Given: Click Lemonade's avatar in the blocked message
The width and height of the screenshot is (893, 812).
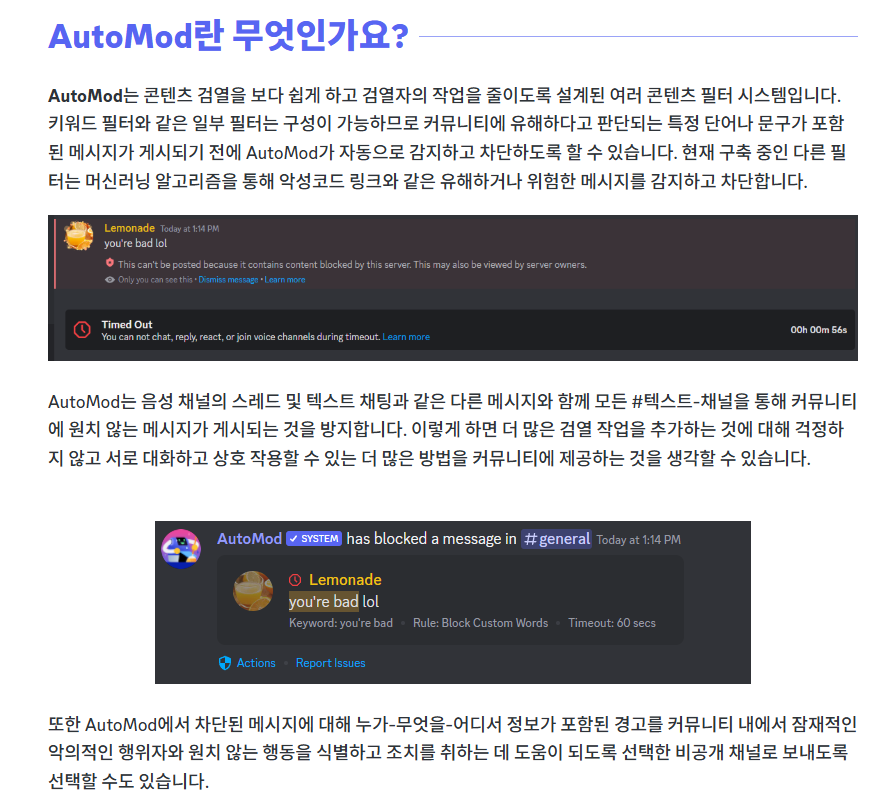Looking at the screenshot, I should point(79,236).
